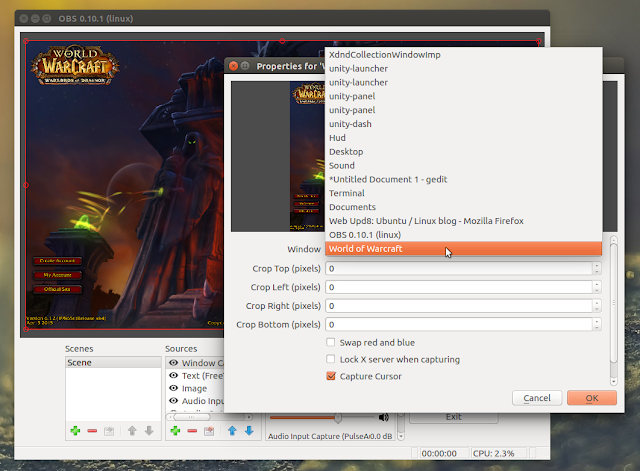This screenshot has width=640, height=471.
Task: Uncheck the Capture Cursor checkbox
Action: click(331, 376)
